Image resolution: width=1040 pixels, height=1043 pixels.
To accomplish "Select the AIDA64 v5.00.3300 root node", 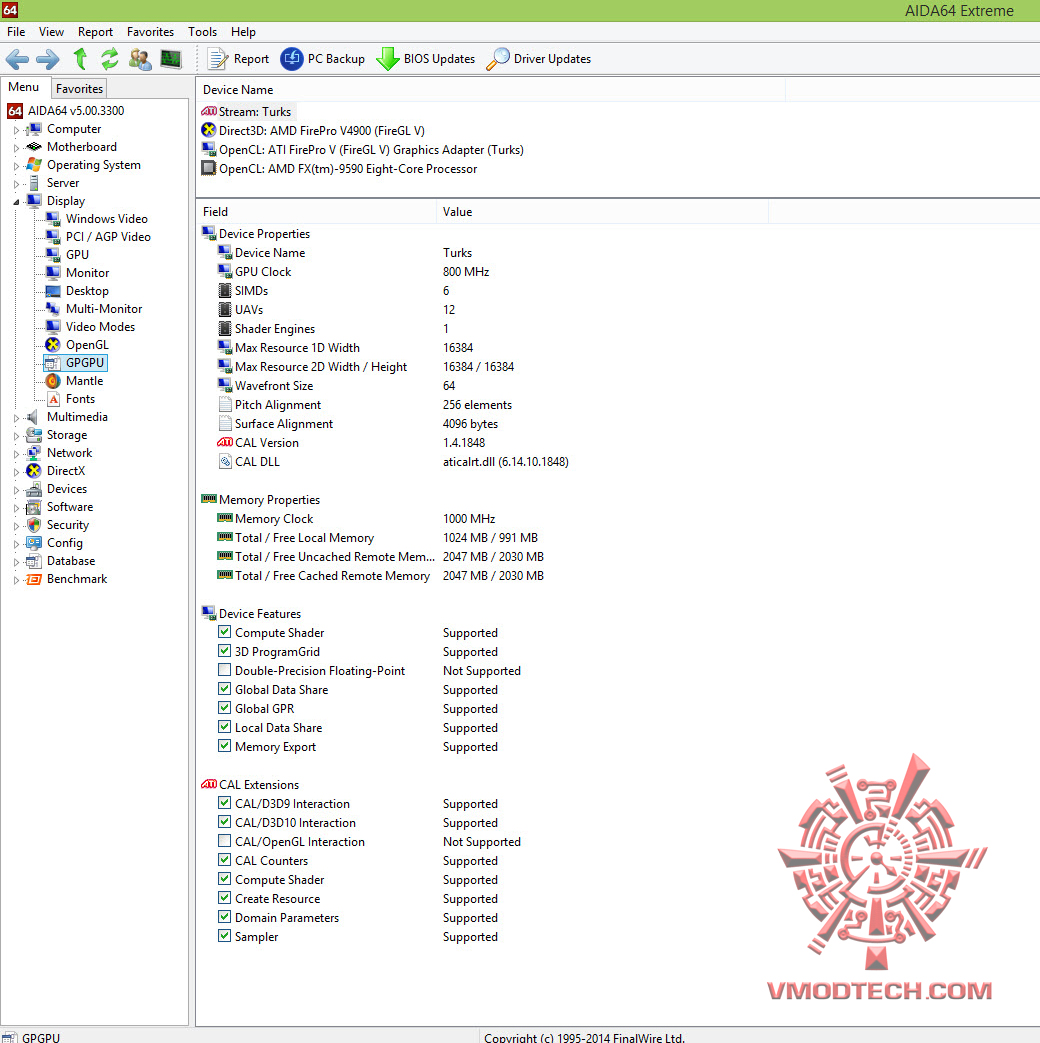I will click(x=67, y=111).
